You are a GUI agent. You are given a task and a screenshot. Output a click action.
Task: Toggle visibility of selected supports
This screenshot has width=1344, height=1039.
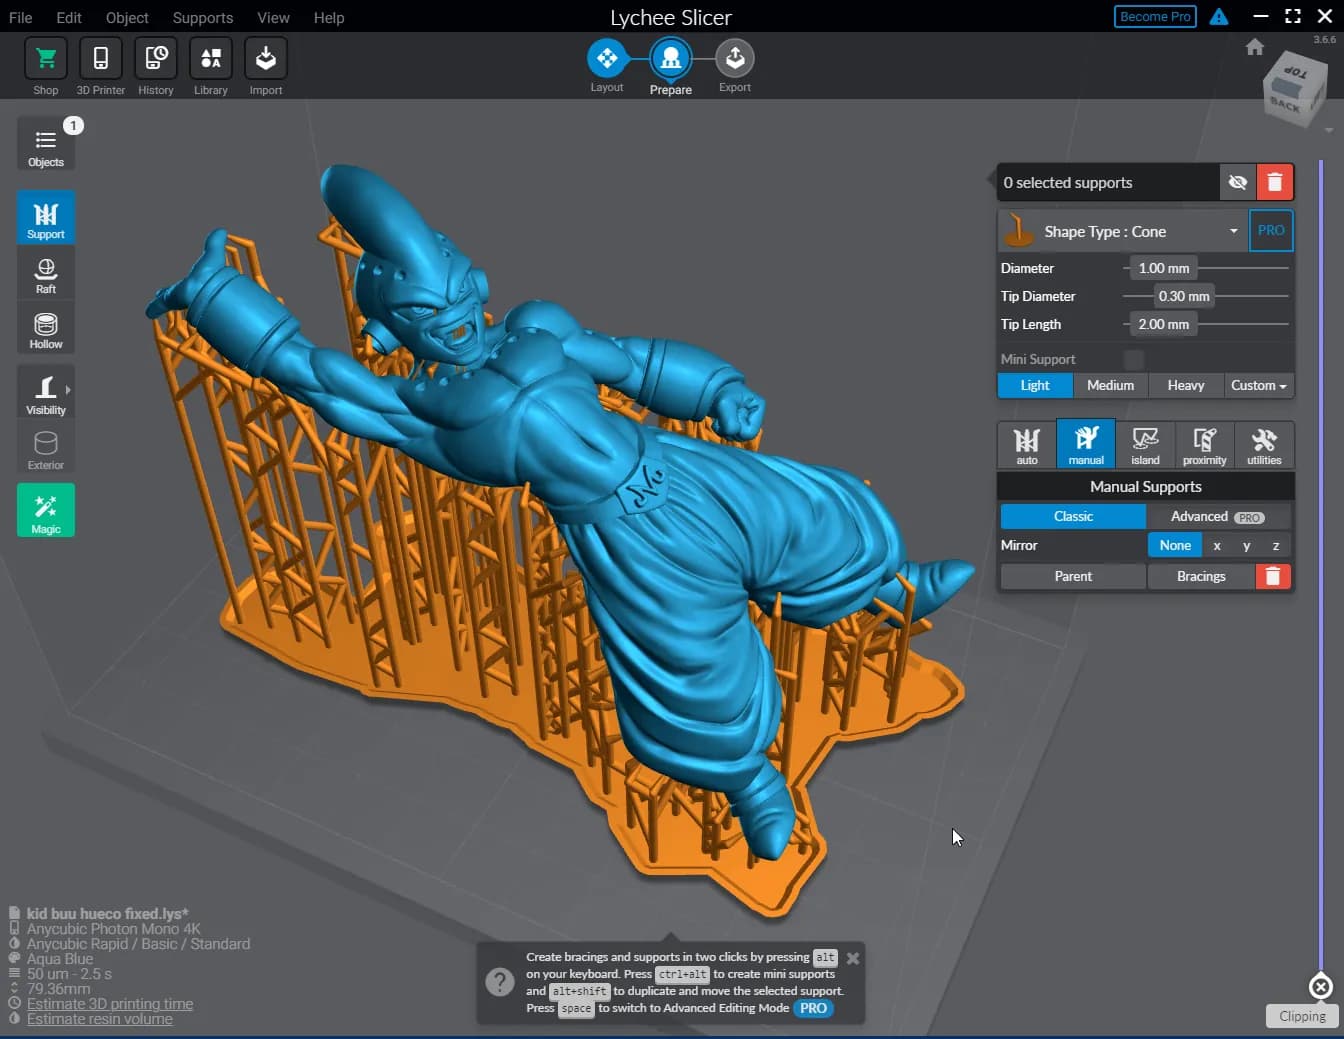(1238, 182)
